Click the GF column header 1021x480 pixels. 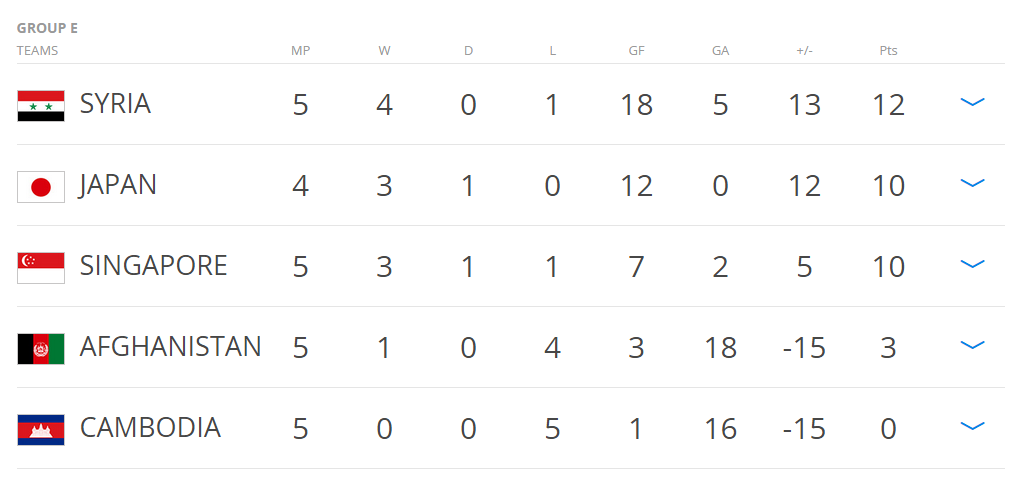636,50
